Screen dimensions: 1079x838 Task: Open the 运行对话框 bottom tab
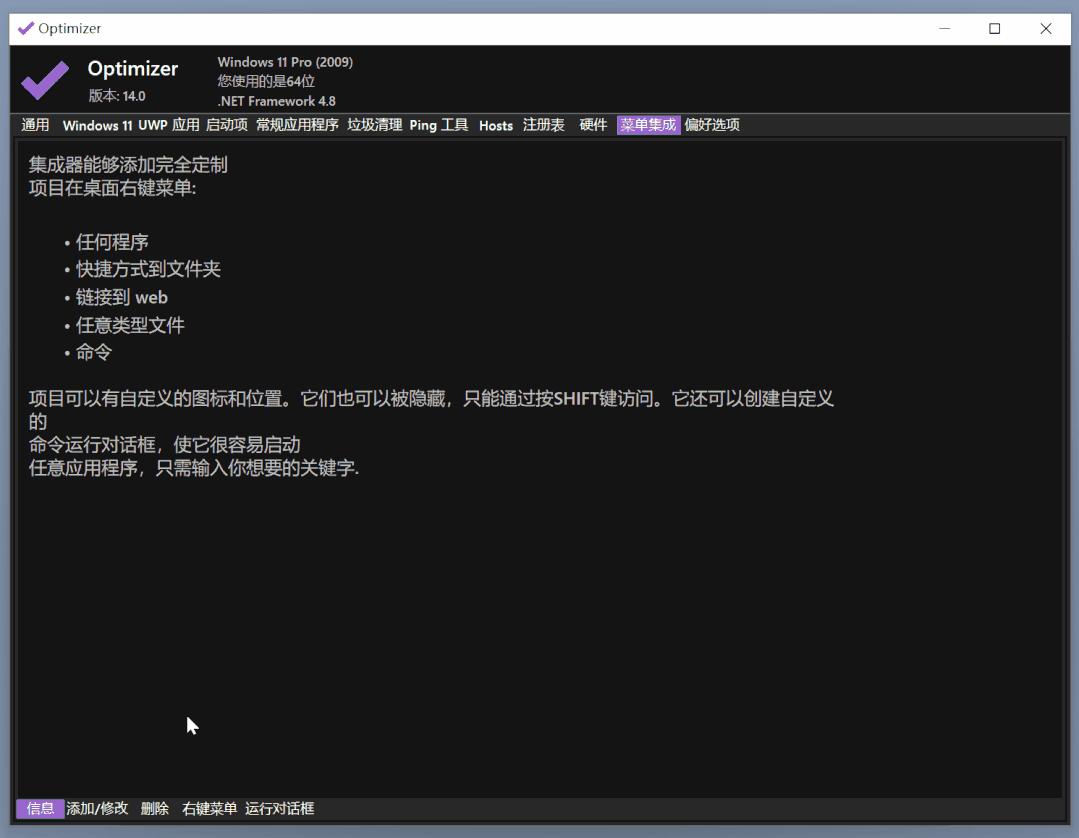[279, 808]
